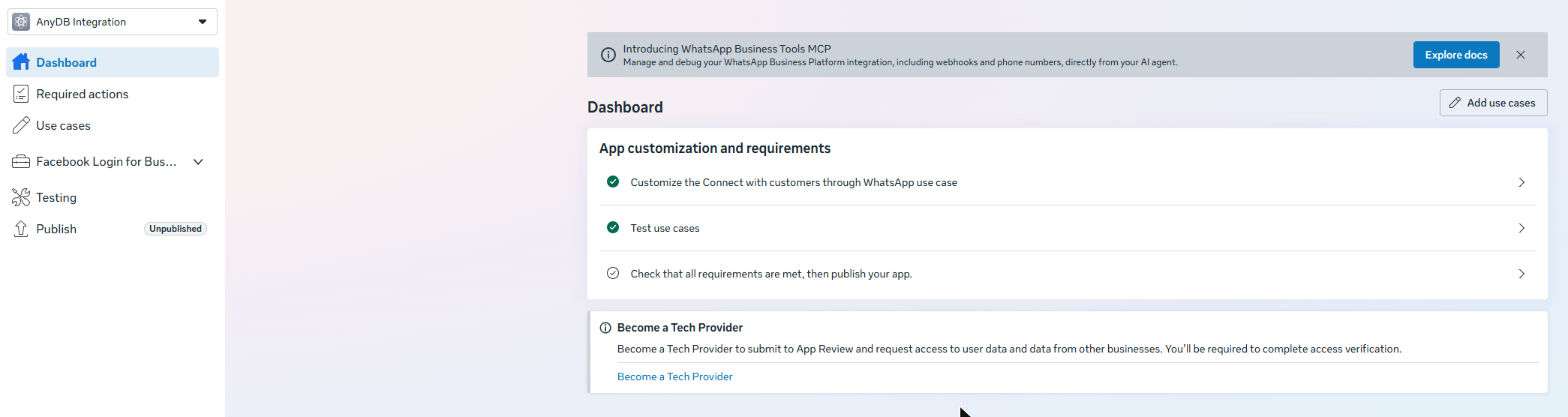Click the Unpublished status badge
The height and width of the screenshot is (417, 1568).
pos(176,229)
